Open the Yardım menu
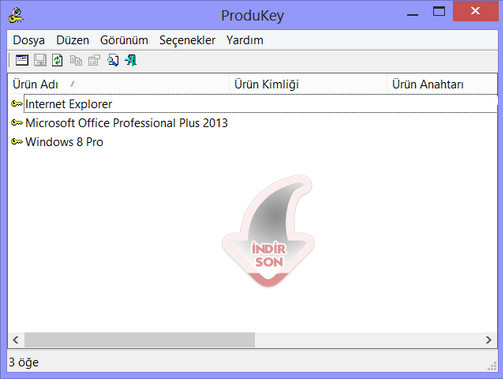 (245, 40)
